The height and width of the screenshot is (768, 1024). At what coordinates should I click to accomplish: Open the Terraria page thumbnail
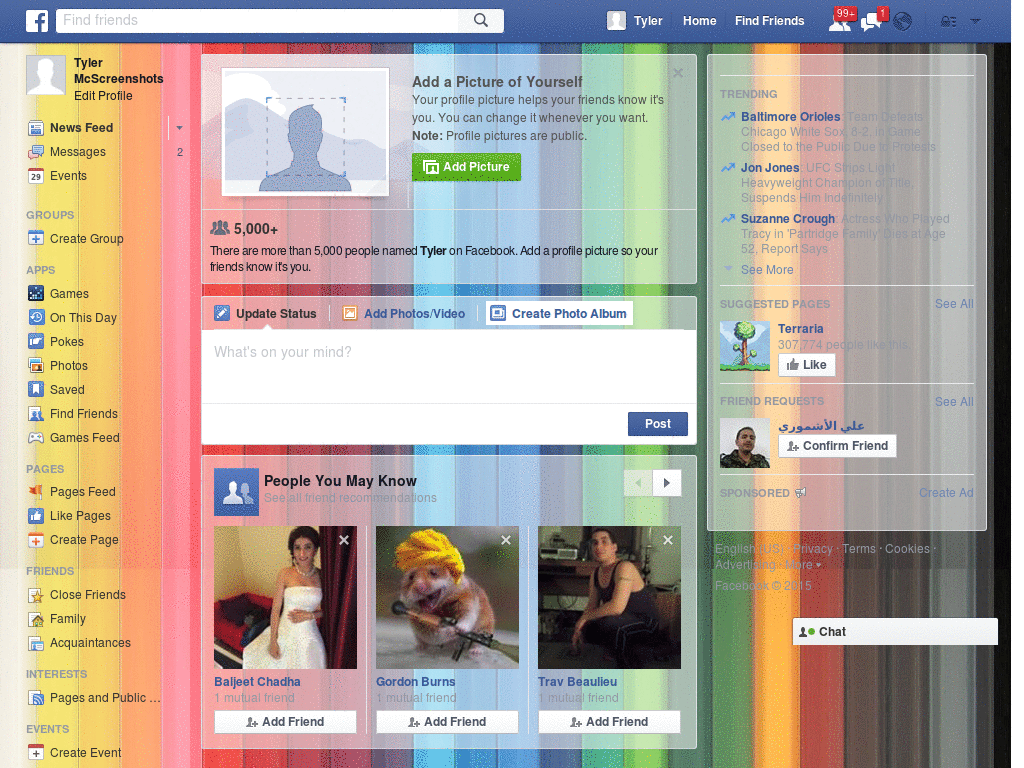tap(744, 345)
